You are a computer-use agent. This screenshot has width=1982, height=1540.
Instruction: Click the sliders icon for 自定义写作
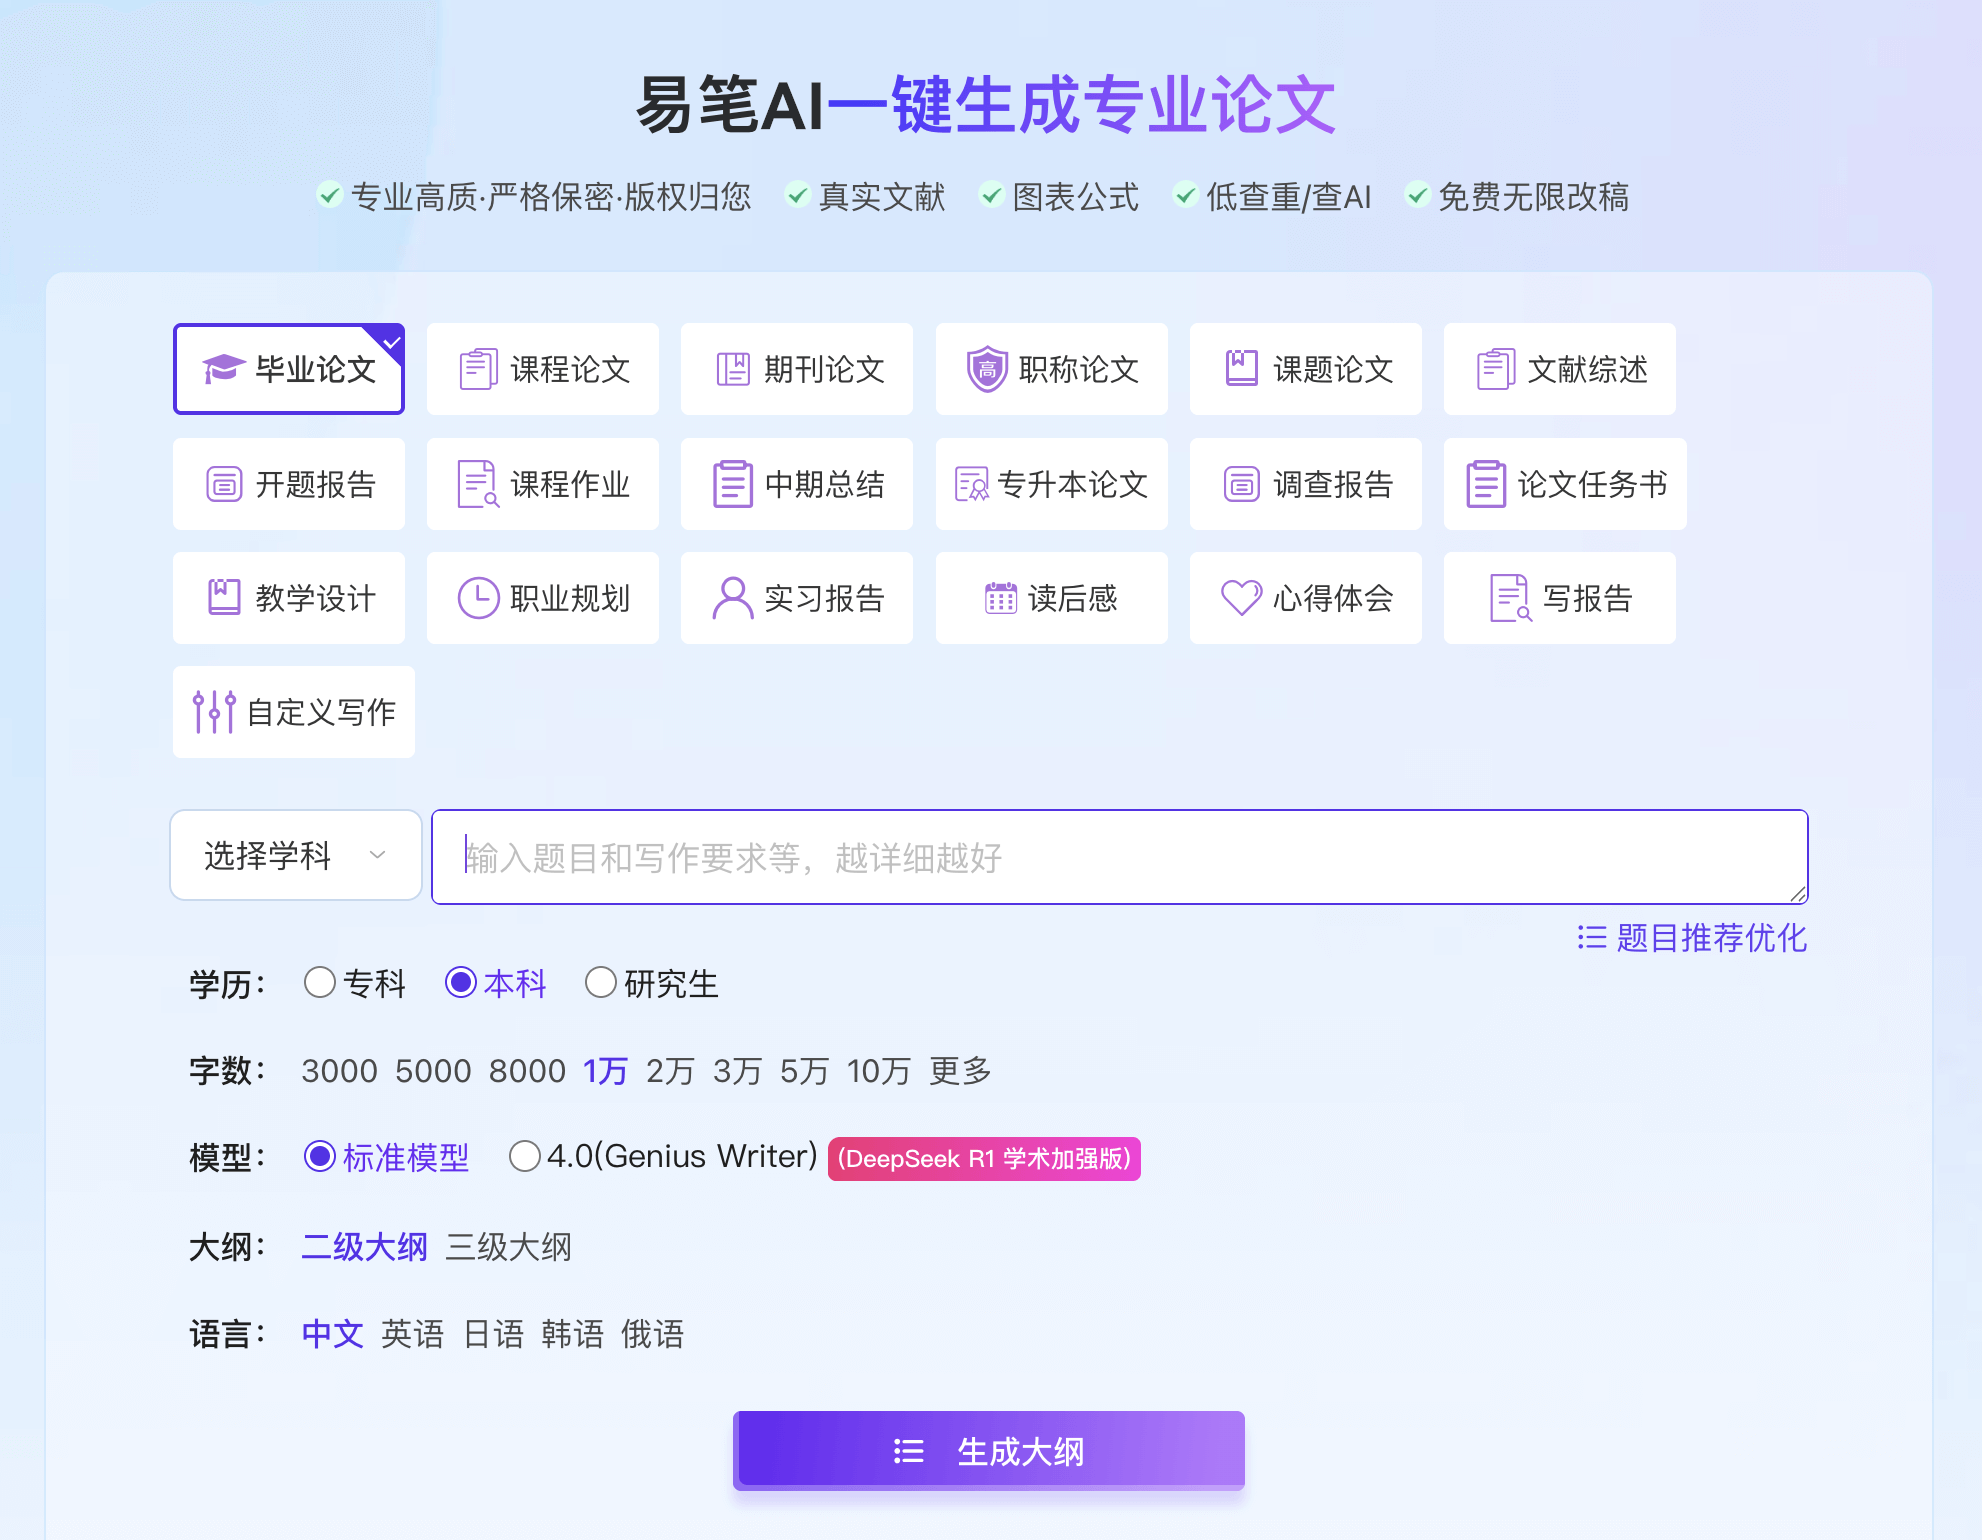214,712
